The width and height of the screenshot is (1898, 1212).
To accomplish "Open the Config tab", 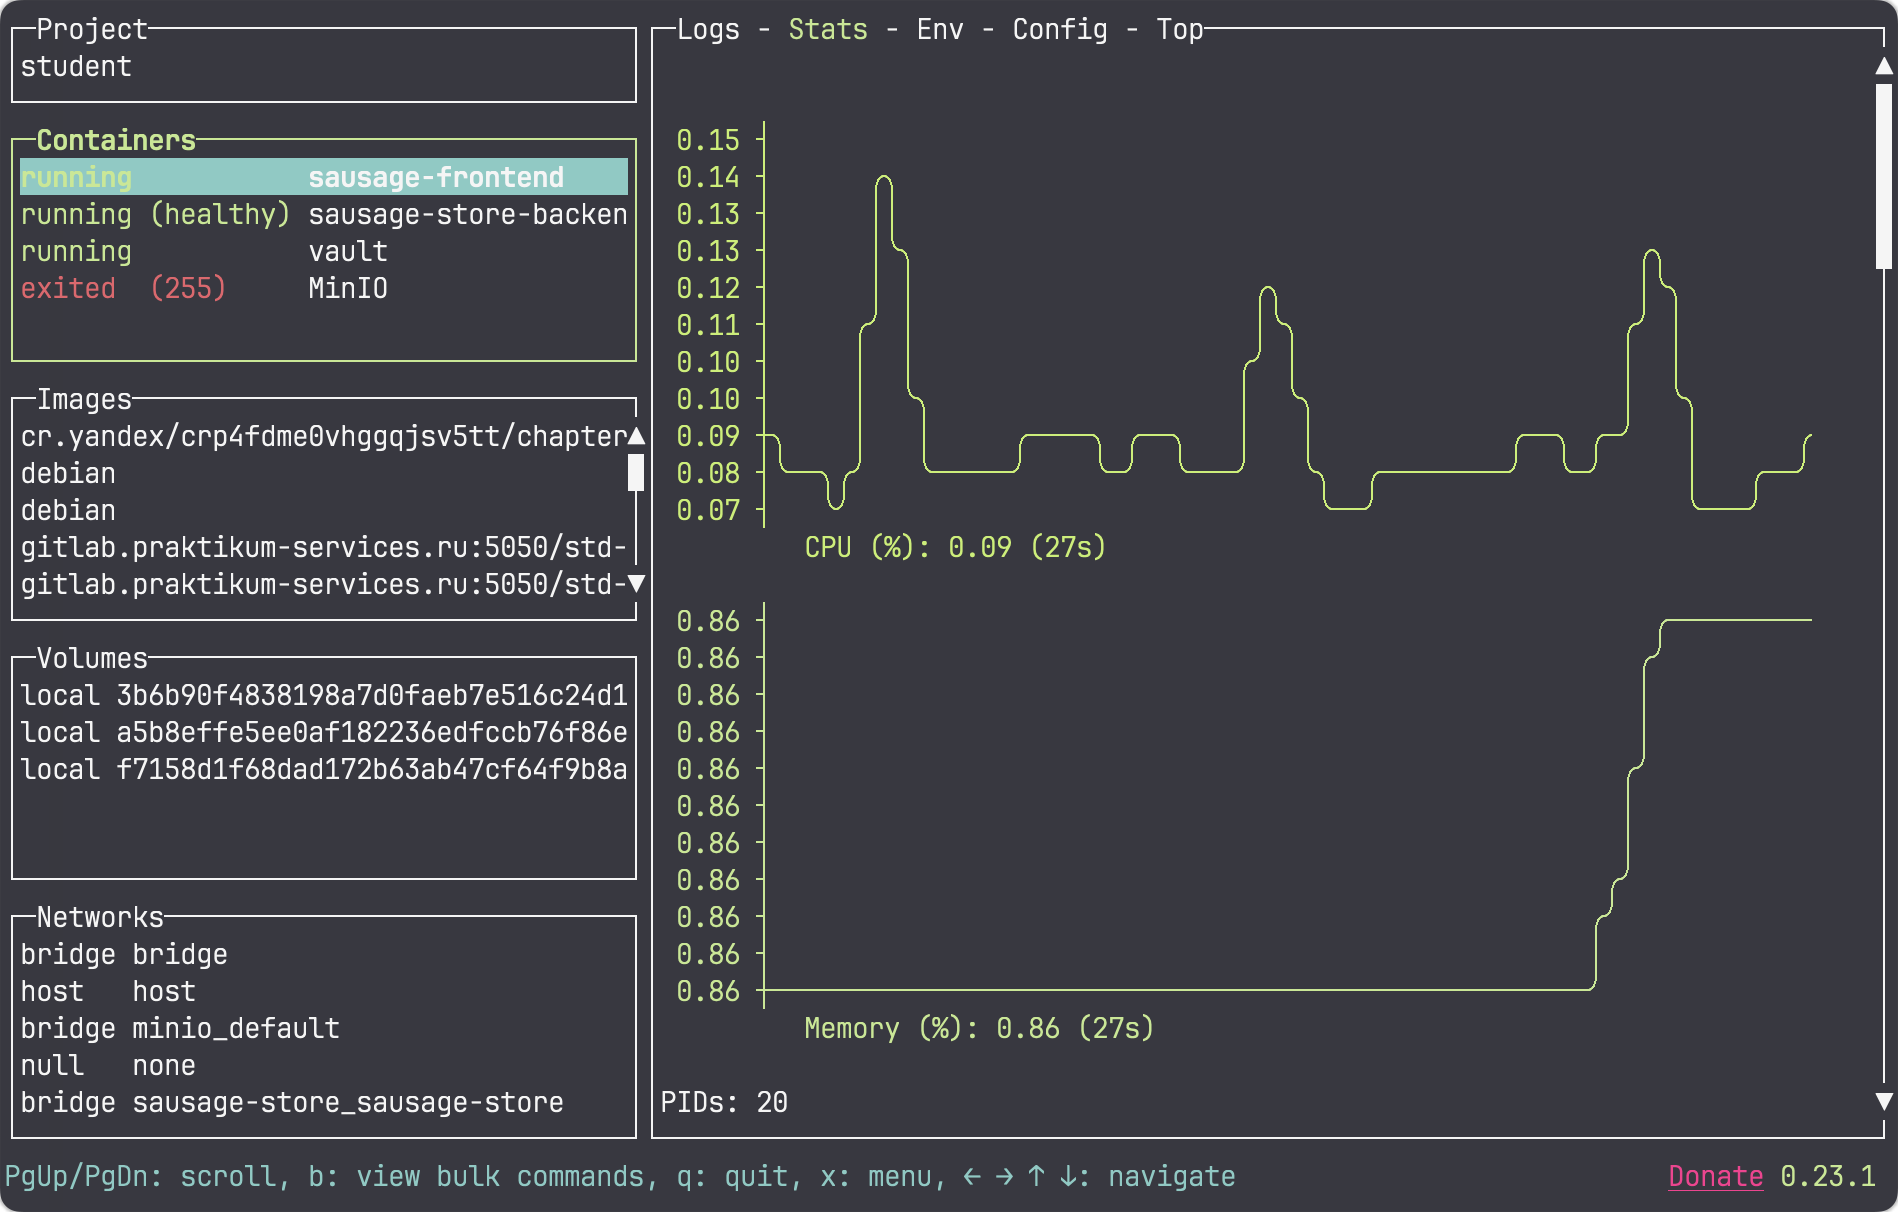I will [x=1060, y=30].
